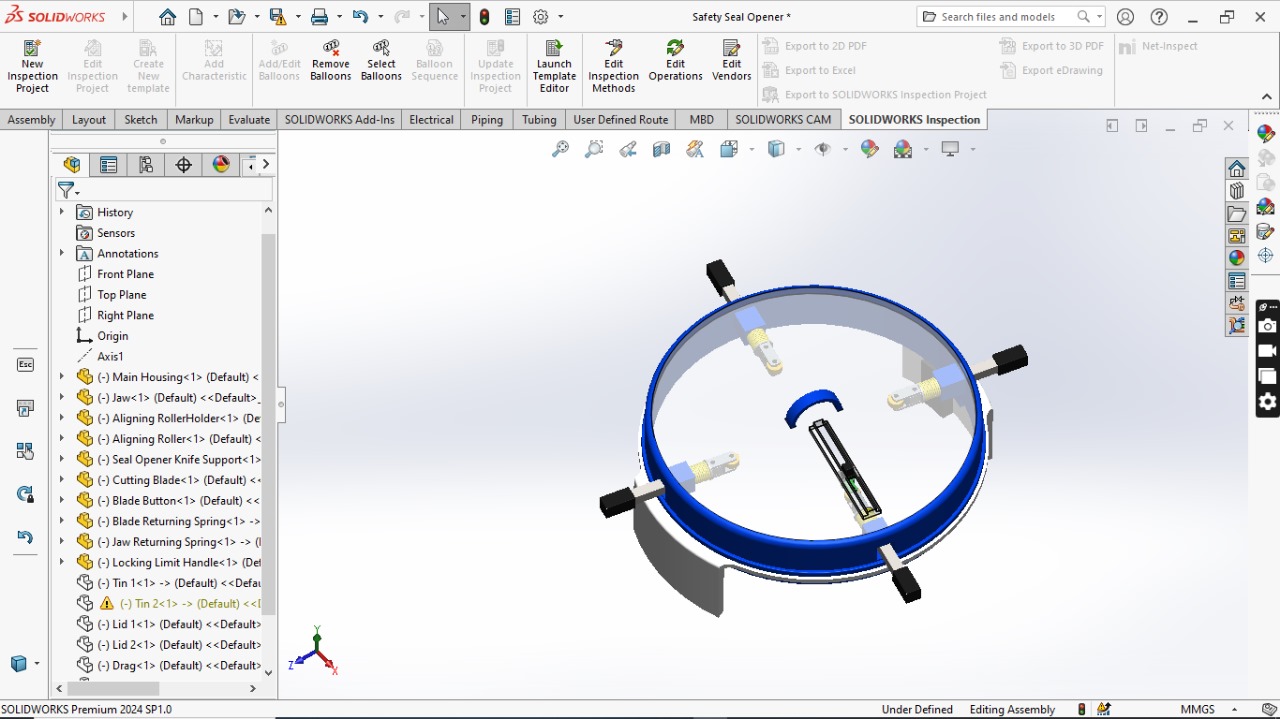Screen dimensions: 1280x719
Task: Expand the Main Housing component
Action: [62, 377]
